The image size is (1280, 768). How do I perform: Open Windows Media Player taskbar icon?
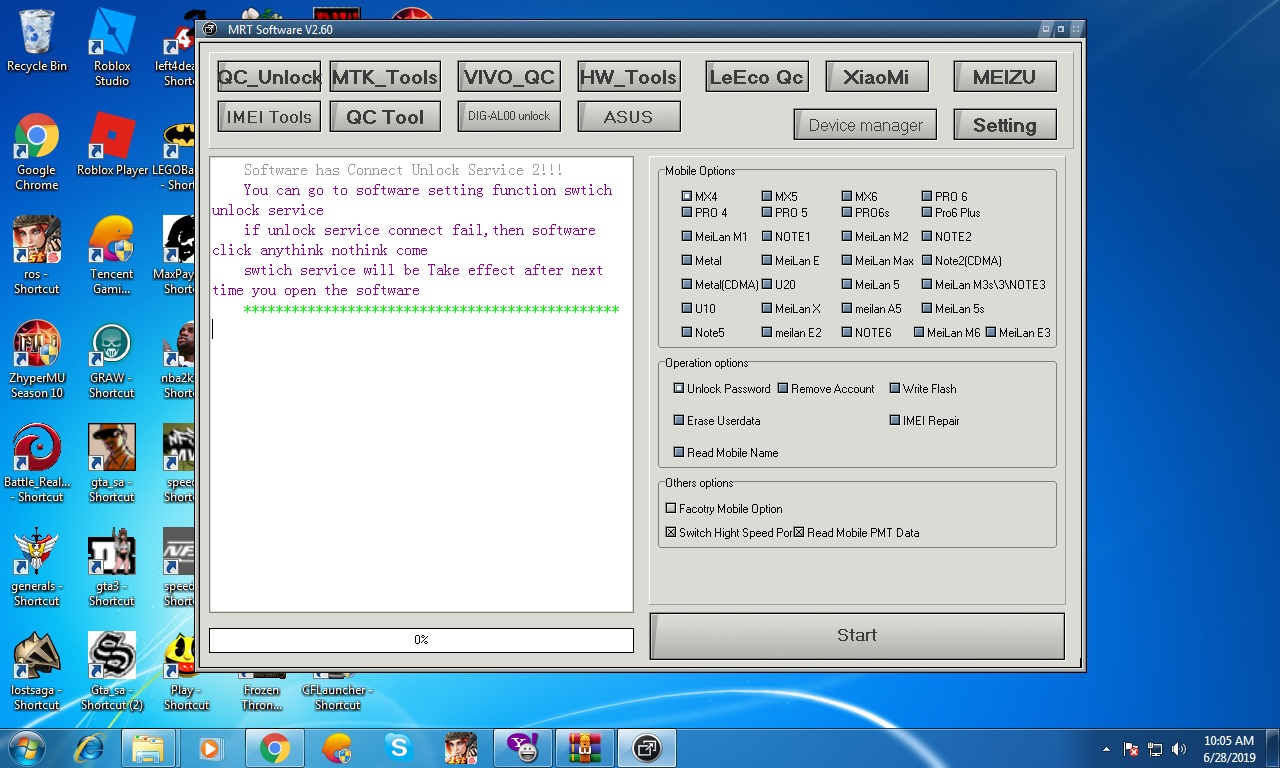[210, 748]
